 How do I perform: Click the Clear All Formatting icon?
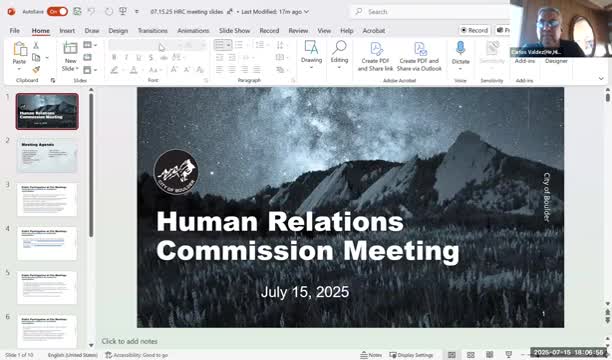200,70
